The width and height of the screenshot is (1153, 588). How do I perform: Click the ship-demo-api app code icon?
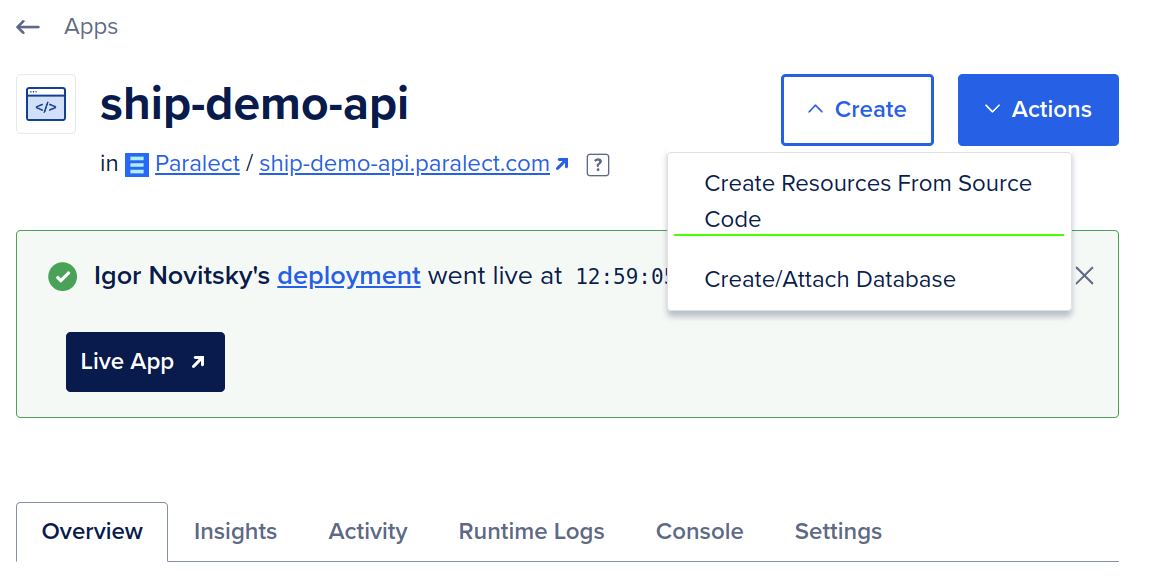[46, 104]
